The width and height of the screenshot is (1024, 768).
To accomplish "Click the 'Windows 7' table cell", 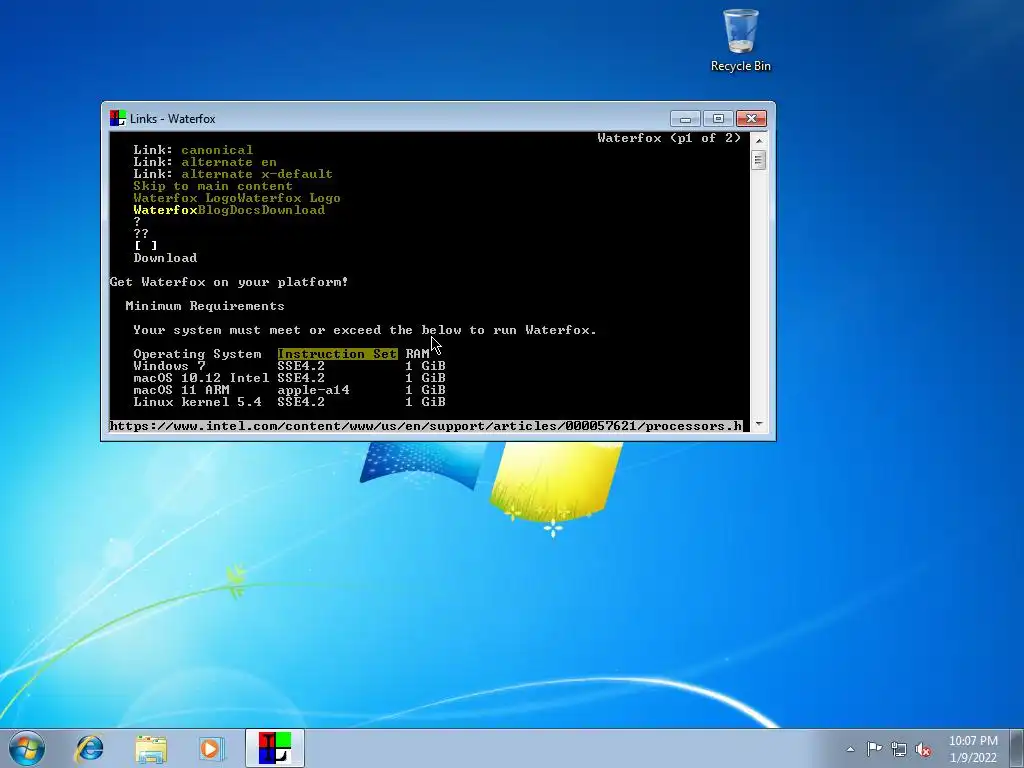I will tap(169, 366).
